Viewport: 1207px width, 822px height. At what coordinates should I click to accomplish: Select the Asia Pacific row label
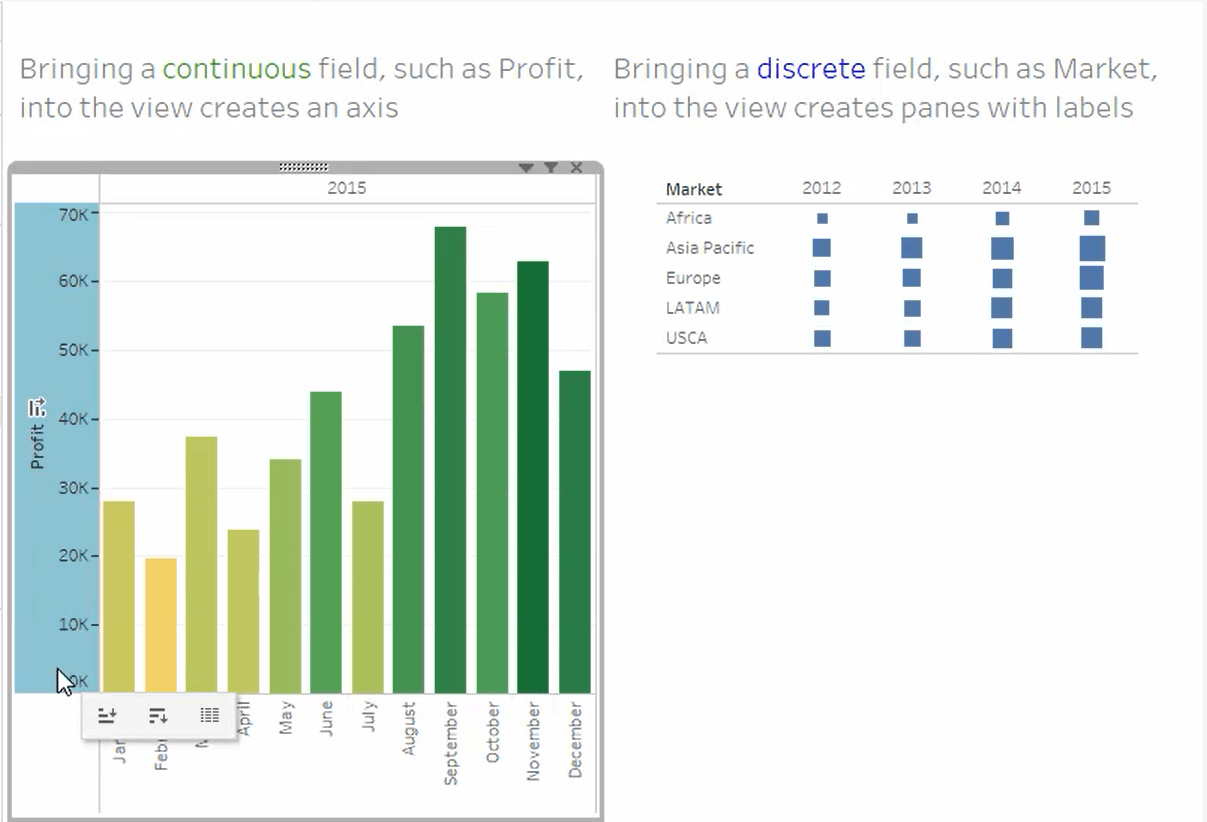(x=709, y=248)
